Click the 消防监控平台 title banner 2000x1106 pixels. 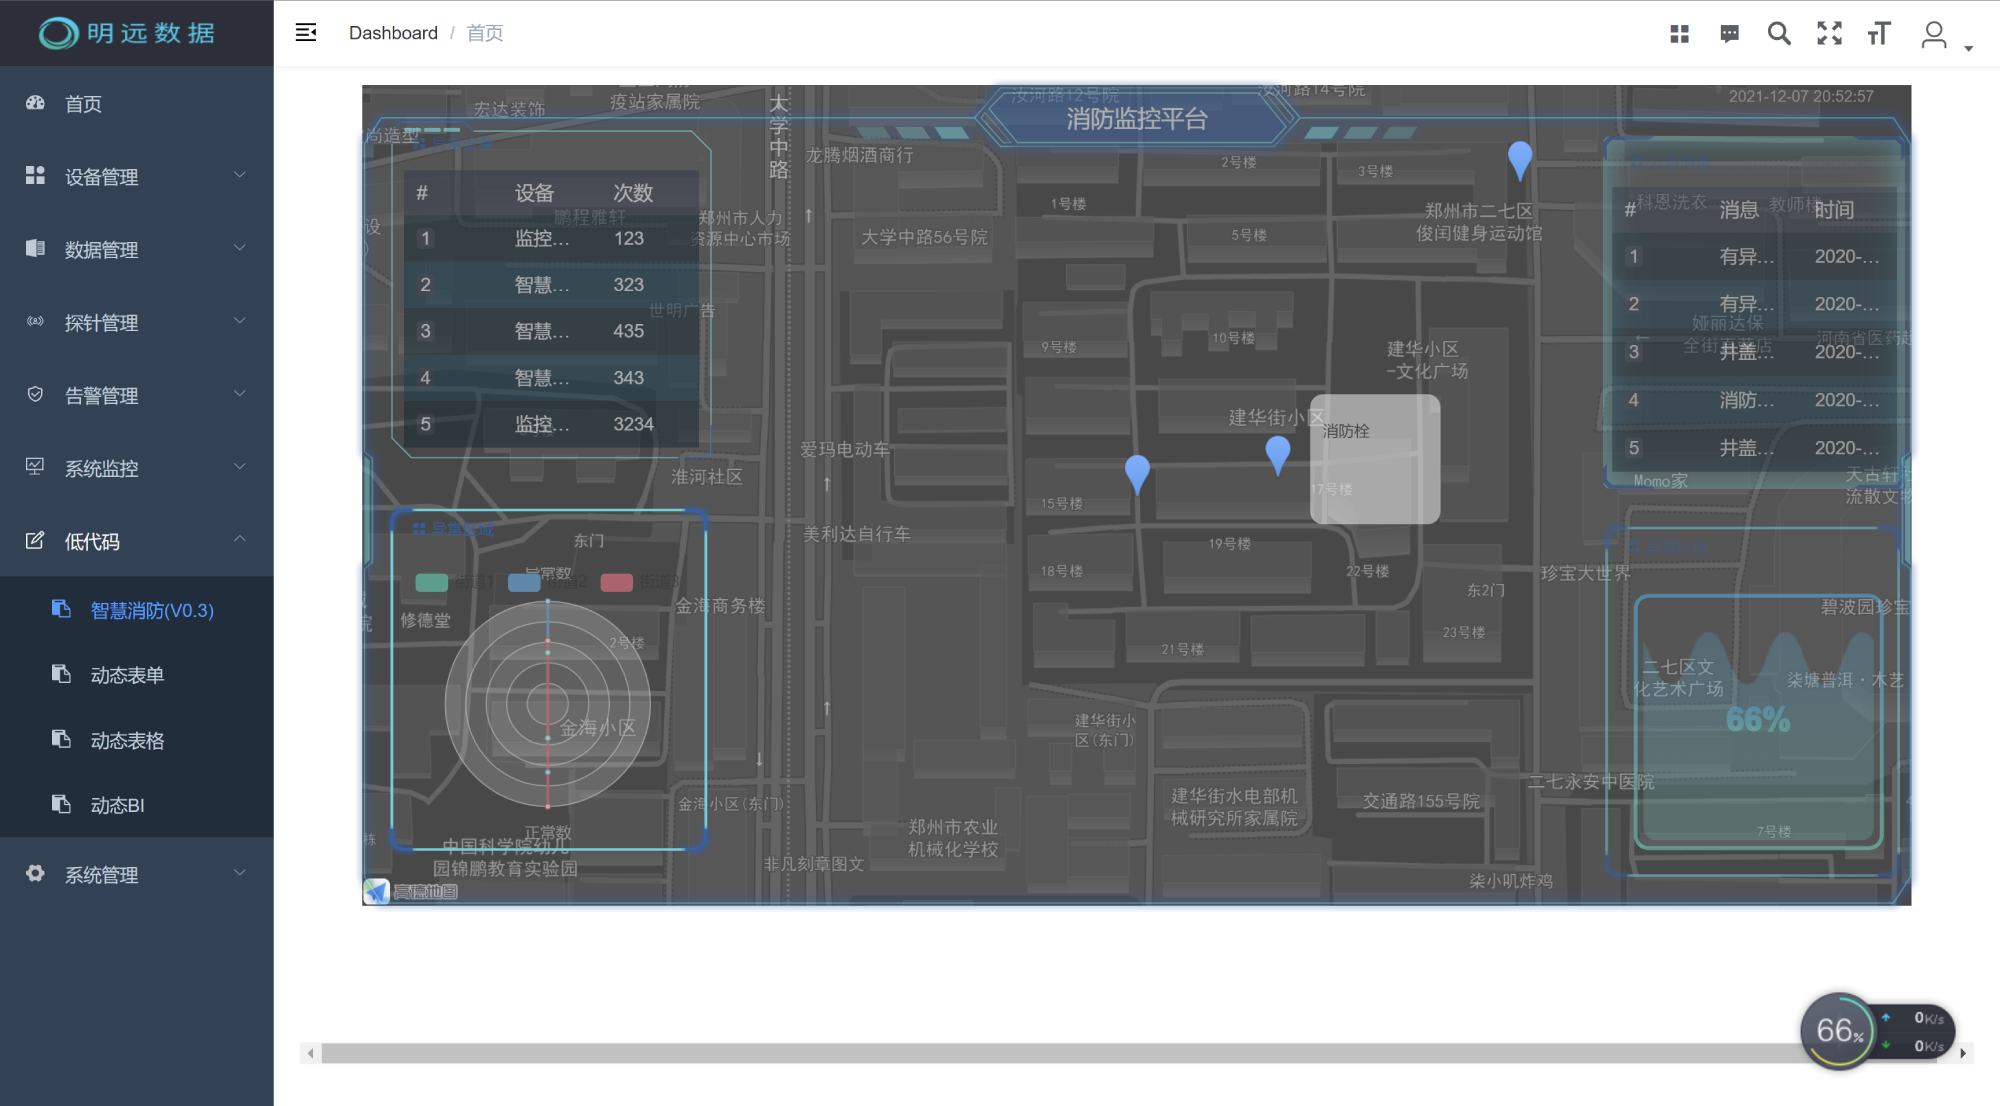tap(1137, 119)
